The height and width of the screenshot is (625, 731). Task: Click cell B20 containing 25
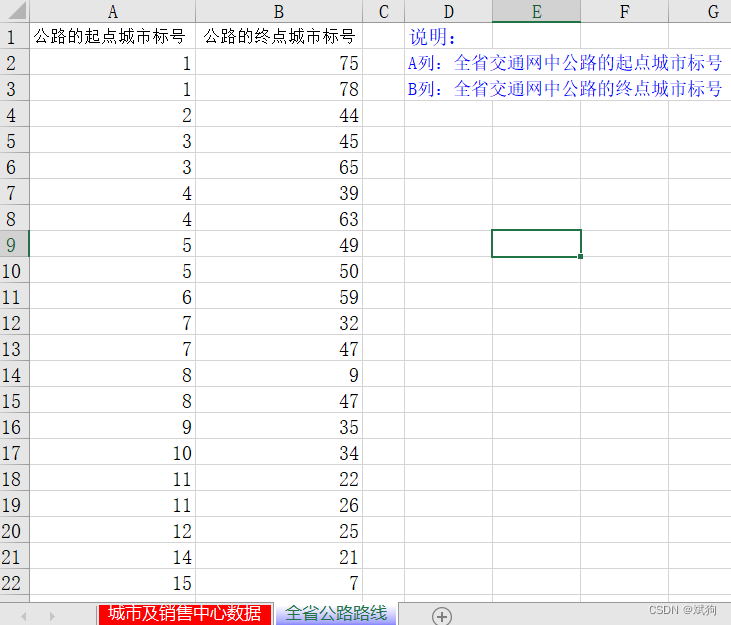tap(279, 530)
